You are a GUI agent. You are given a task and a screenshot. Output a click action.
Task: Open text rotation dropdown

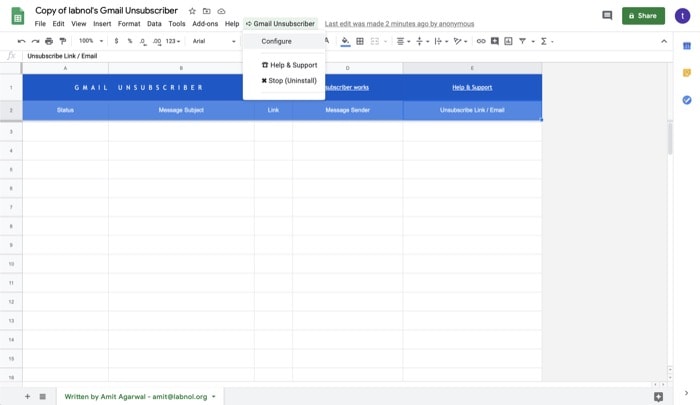tap(460, 41)
